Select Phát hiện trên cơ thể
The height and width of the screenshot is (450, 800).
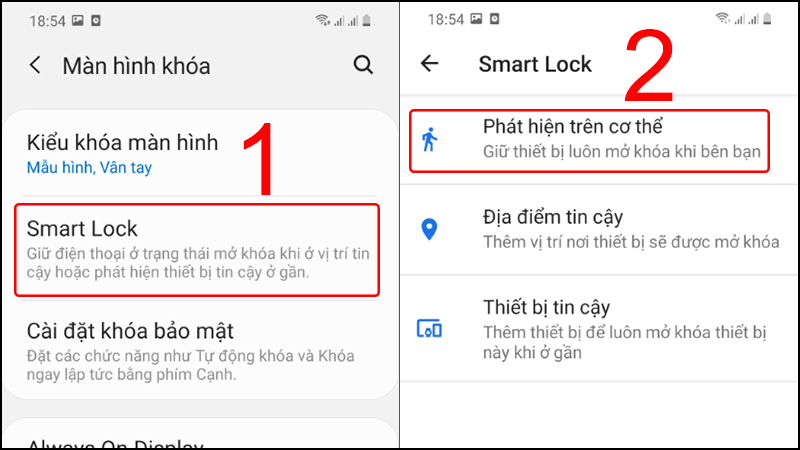coord(589,140)
